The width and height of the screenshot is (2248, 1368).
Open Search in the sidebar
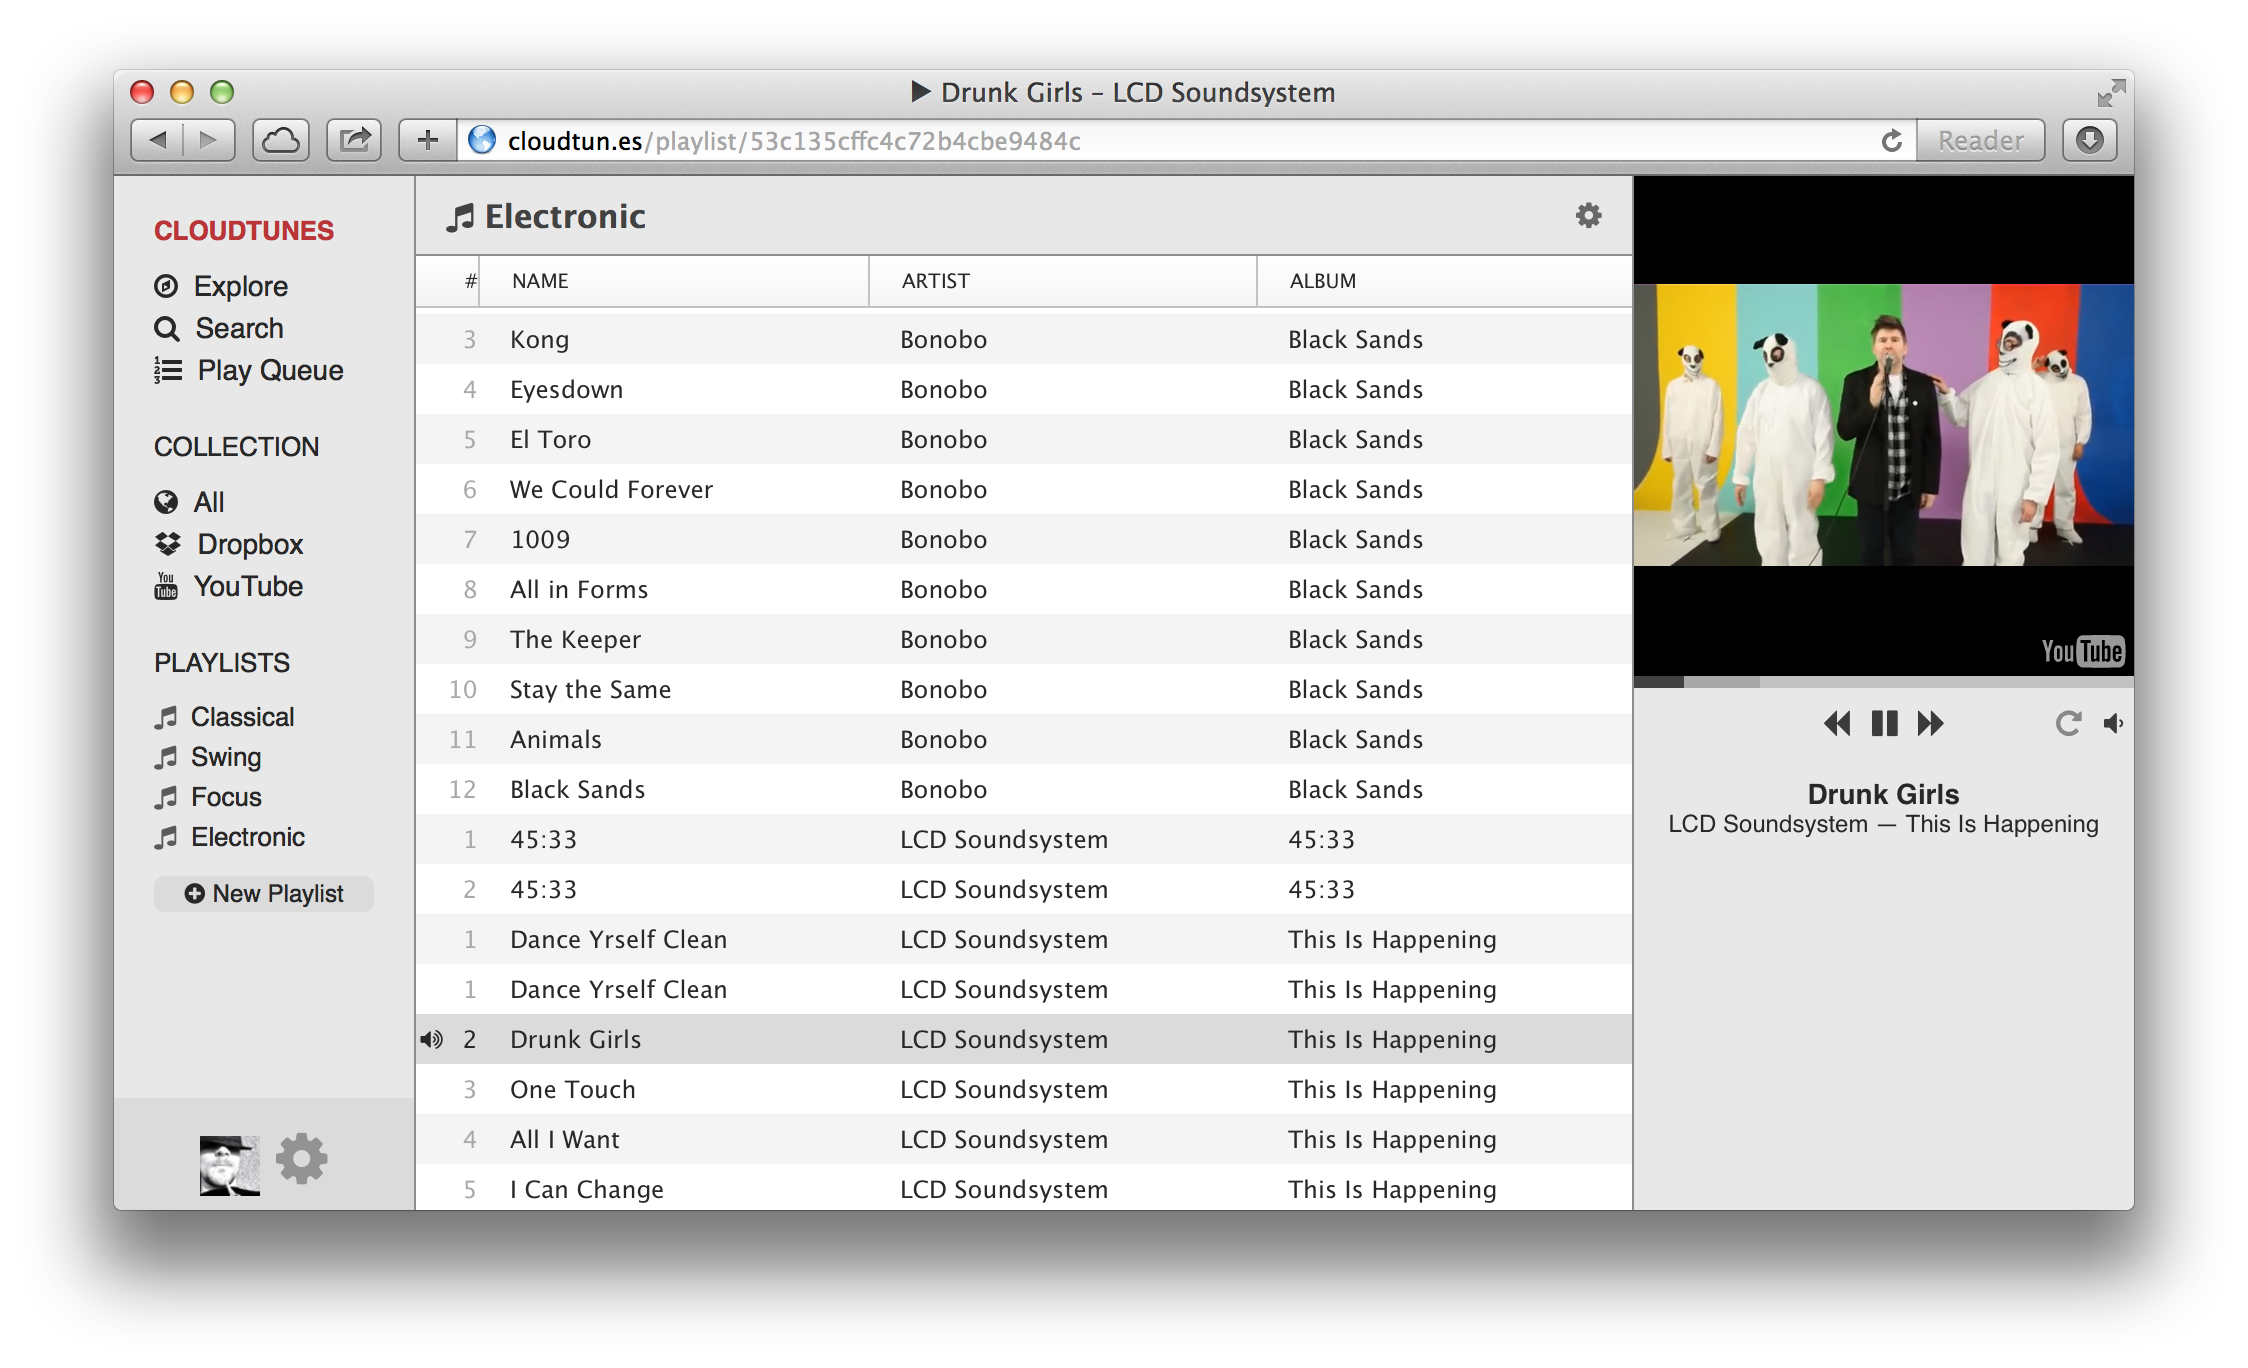238,328
